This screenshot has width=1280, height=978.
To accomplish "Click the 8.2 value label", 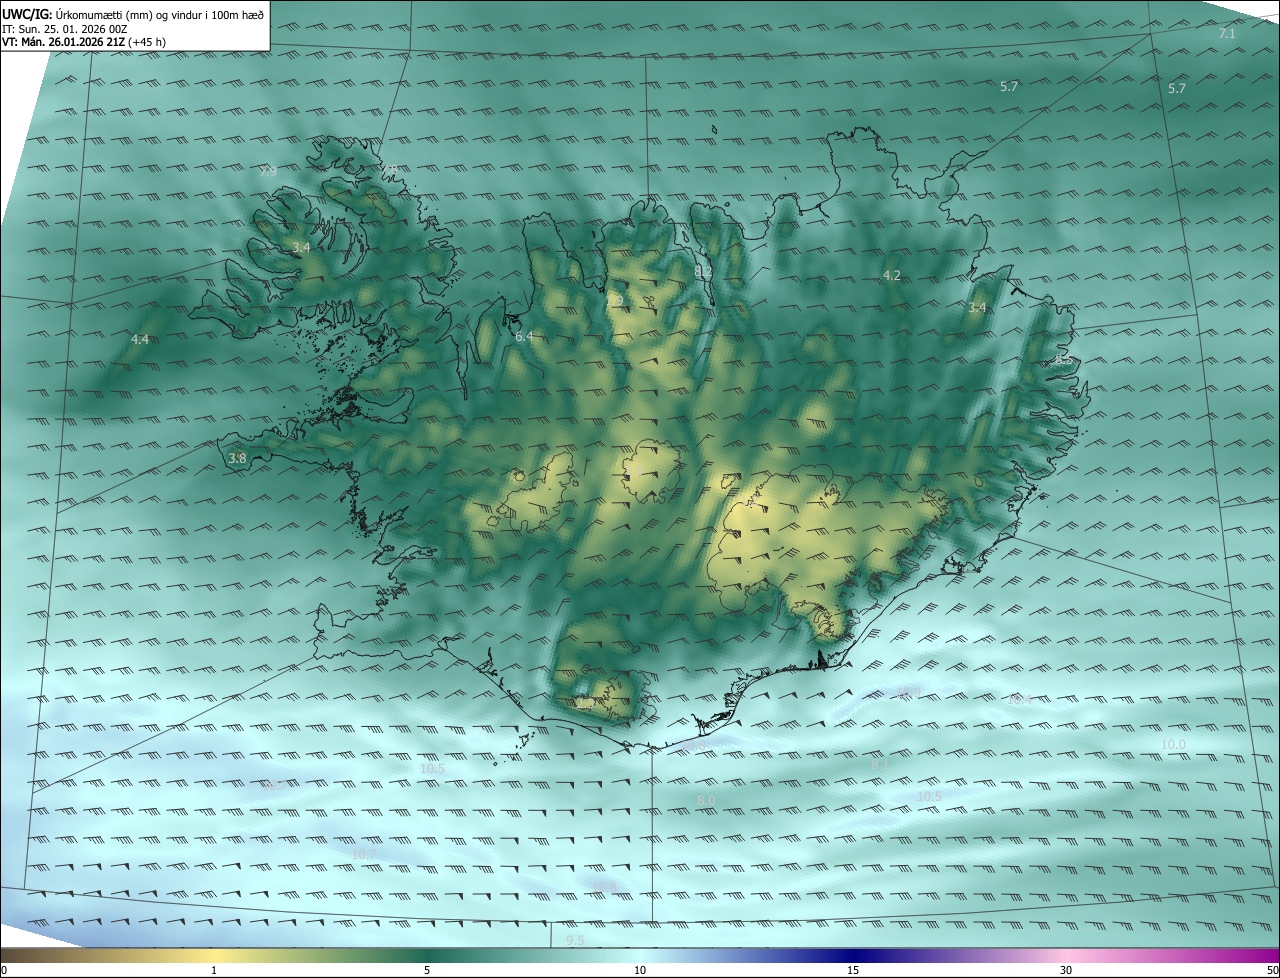I will tap(703, 272).
